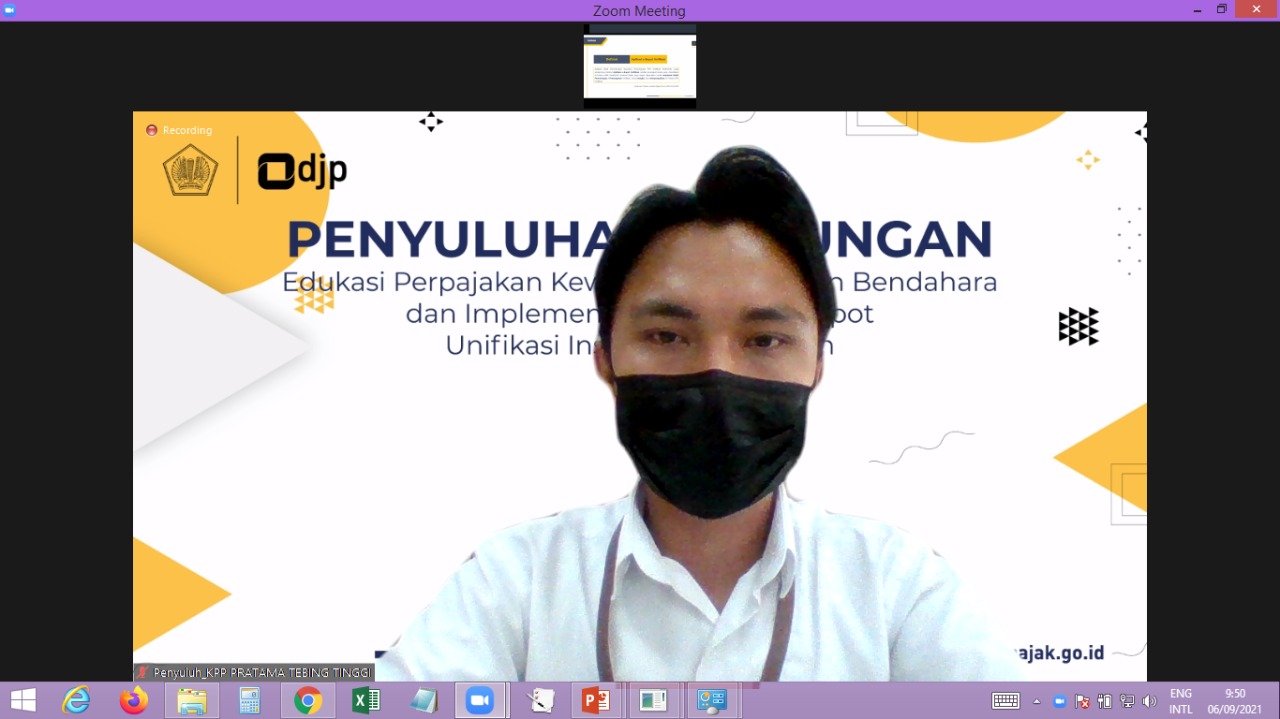Click the Zoom icon in system tray

pyautogui.click(x=1059, y=701)
